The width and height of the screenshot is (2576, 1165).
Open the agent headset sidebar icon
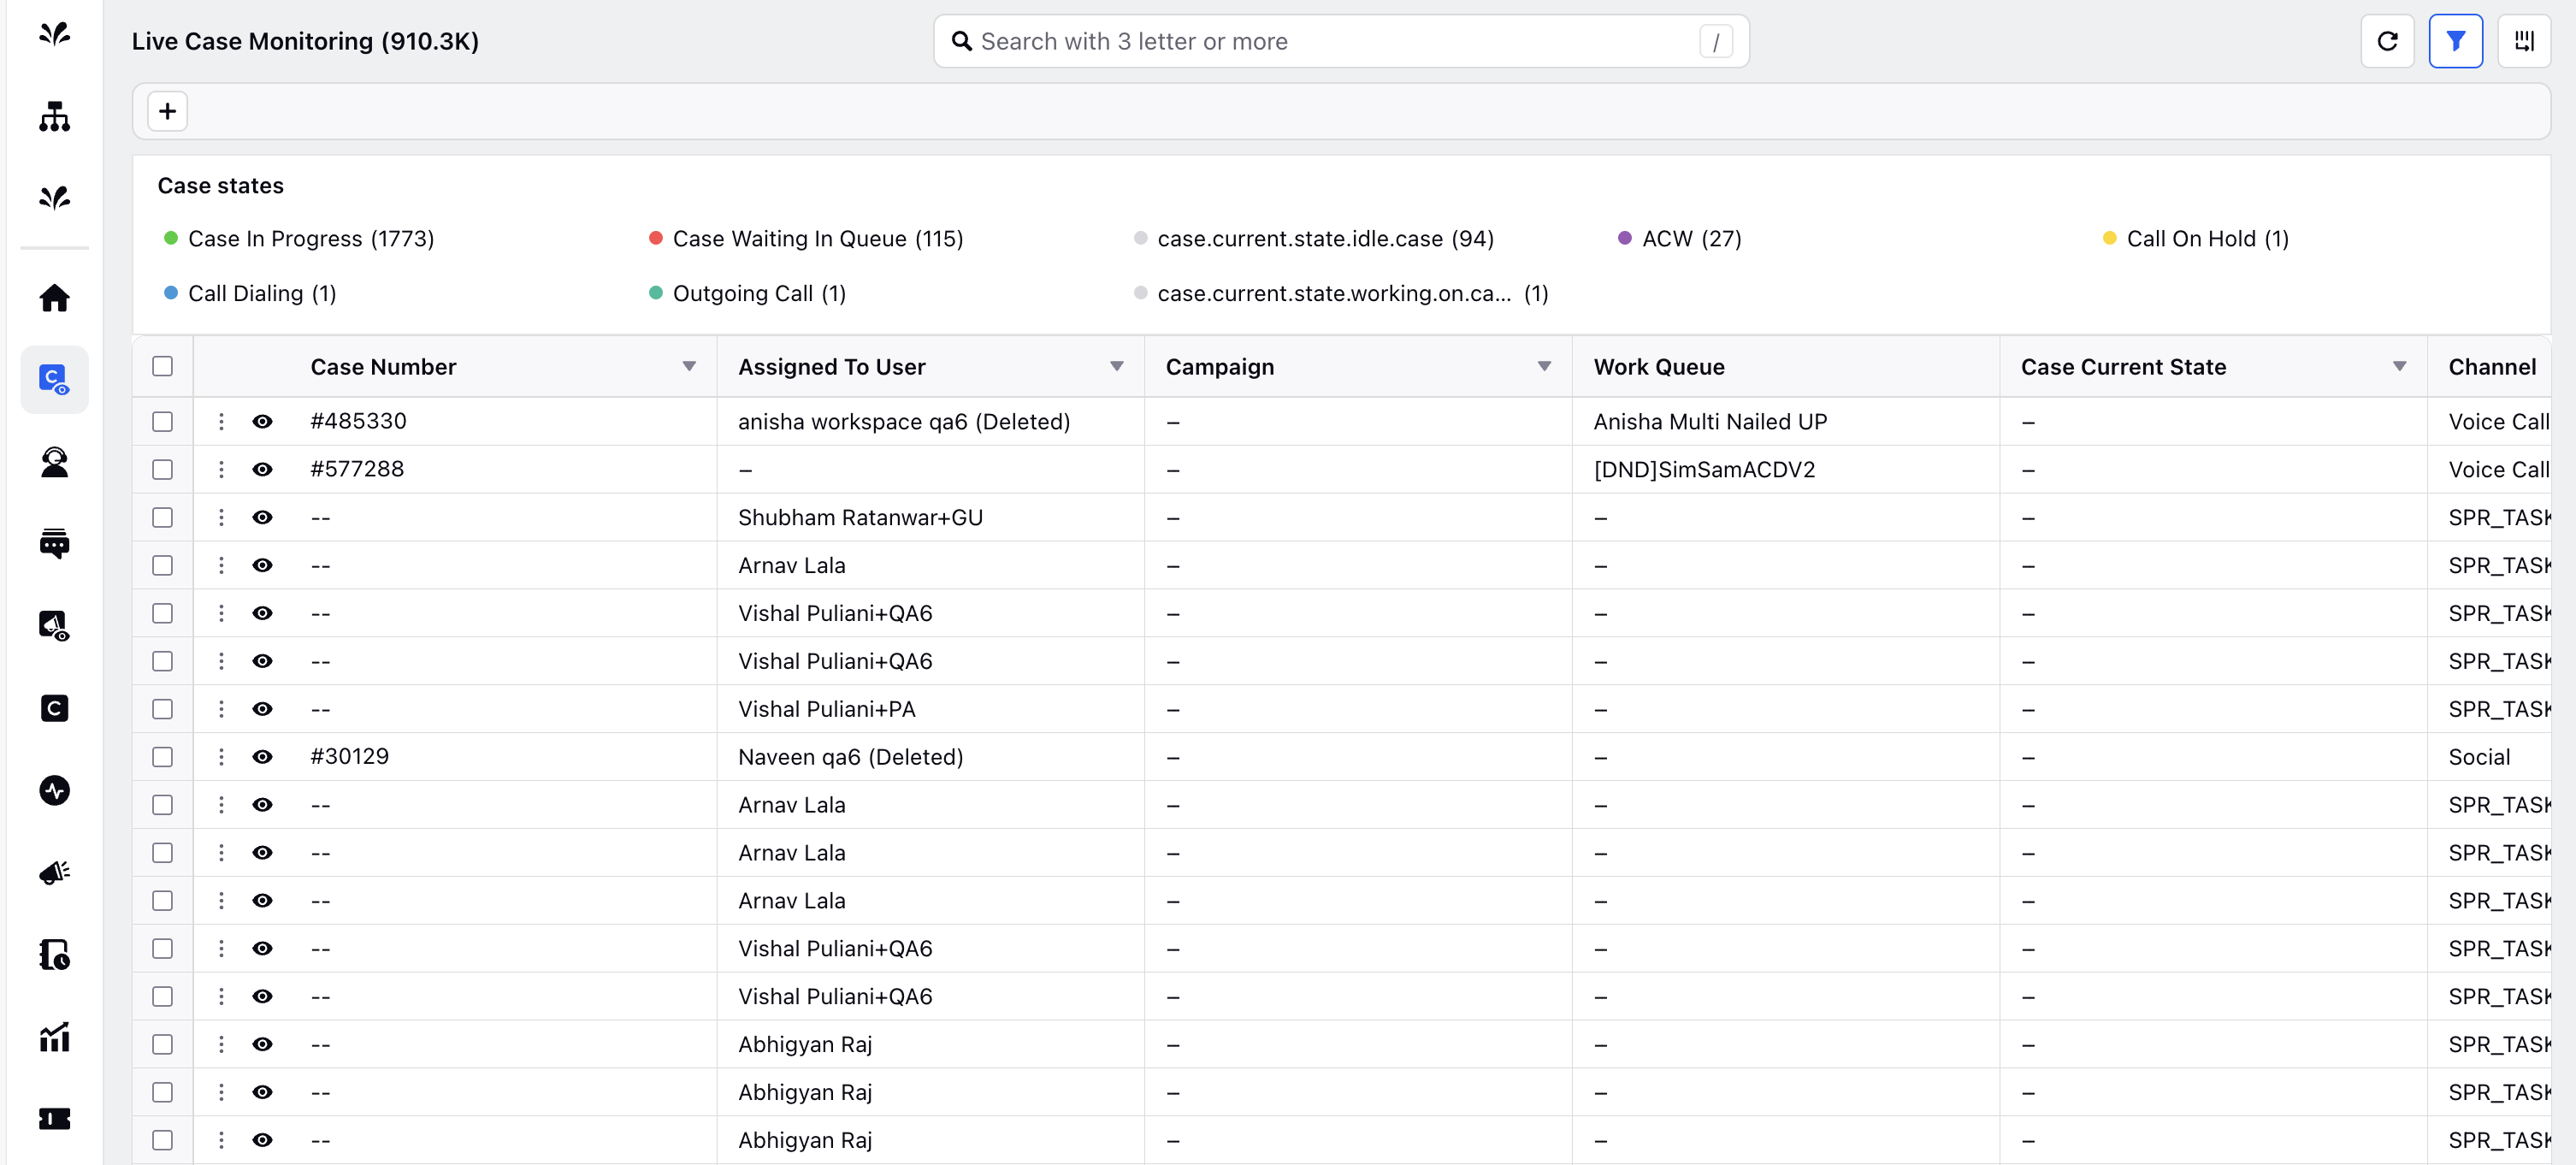tap(54, 462)
